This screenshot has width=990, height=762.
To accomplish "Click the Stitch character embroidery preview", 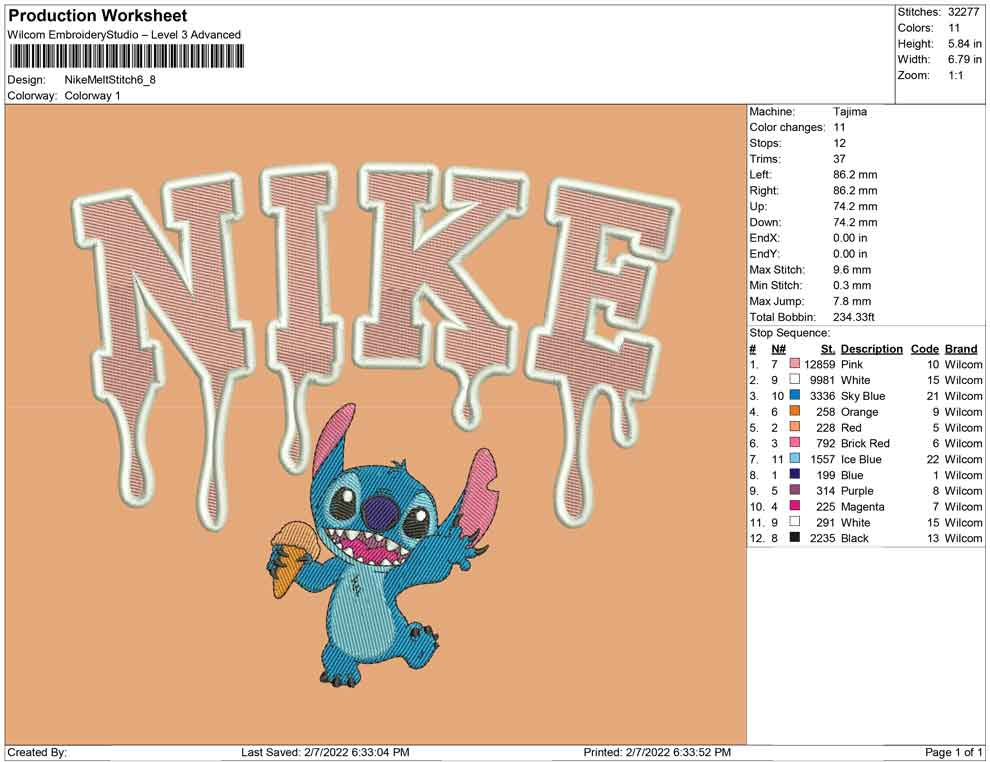I will (x=381, y=544).
